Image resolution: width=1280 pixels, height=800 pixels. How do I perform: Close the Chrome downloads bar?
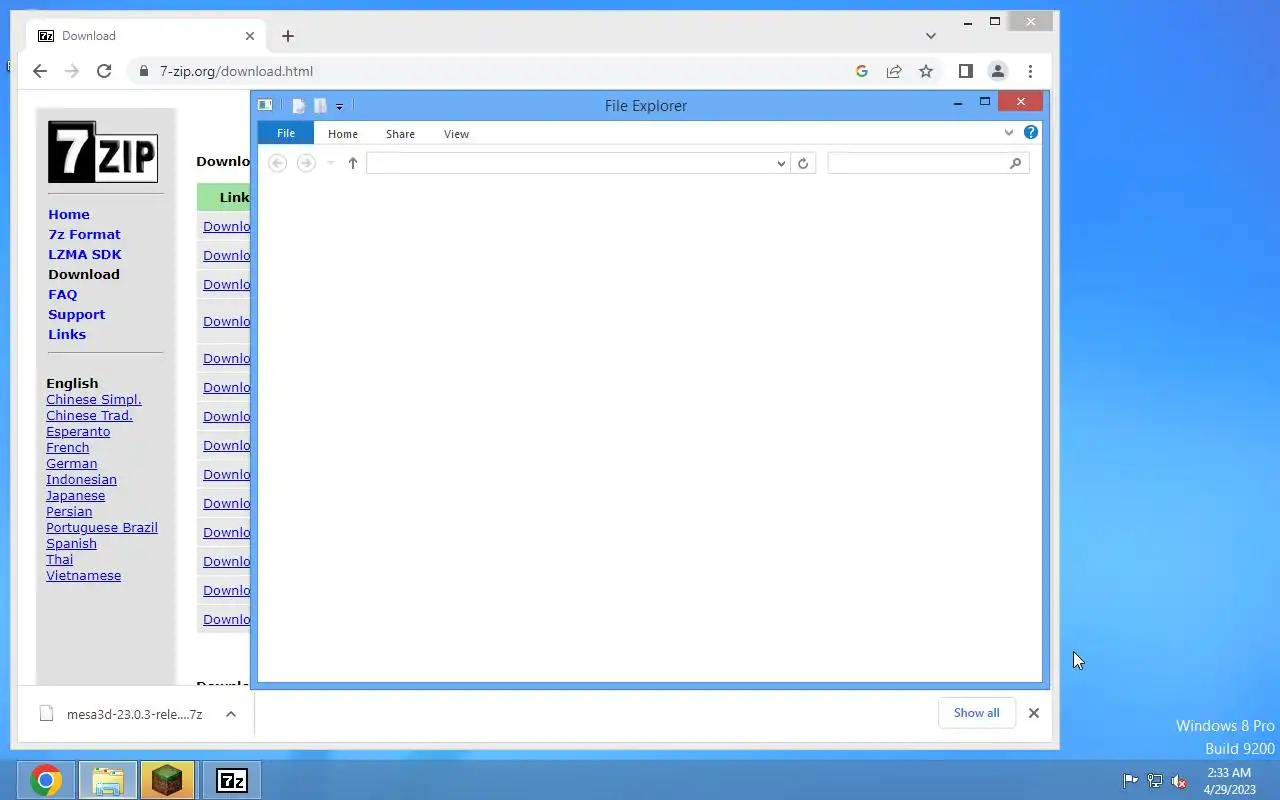pyautogui.click(x=1034, y=713)
